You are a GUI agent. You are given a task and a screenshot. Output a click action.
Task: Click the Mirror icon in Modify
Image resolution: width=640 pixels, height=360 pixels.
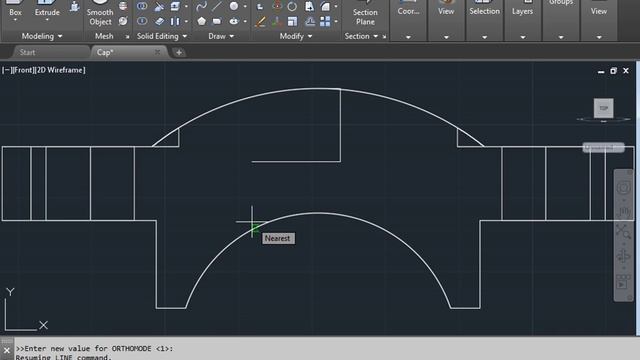309,21
